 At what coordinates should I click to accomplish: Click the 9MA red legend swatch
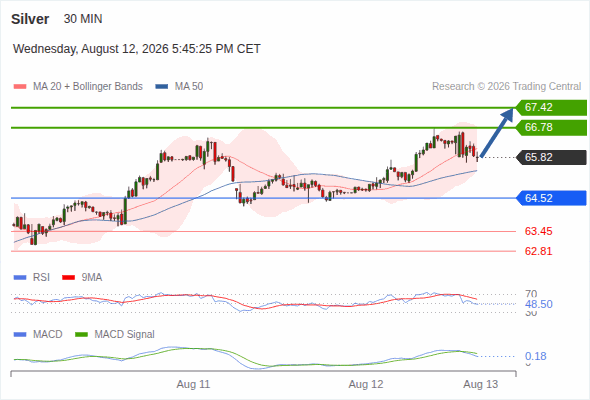click(68, 278)
